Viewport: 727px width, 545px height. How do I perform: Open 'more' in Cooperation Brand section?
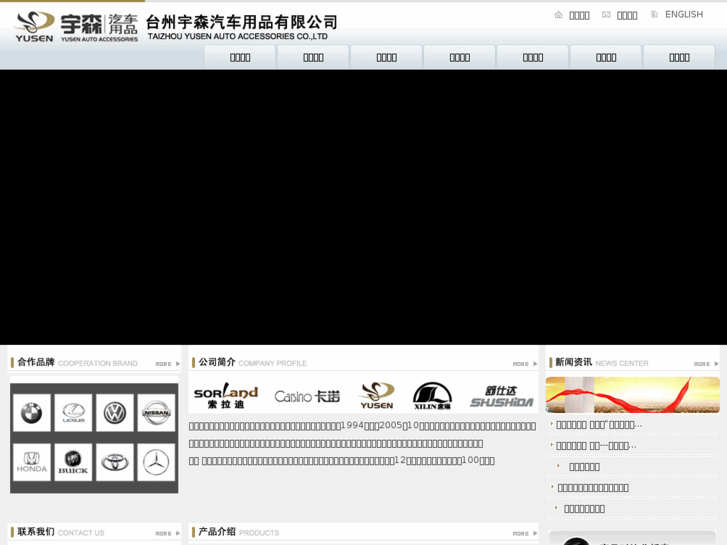point(167,364)
